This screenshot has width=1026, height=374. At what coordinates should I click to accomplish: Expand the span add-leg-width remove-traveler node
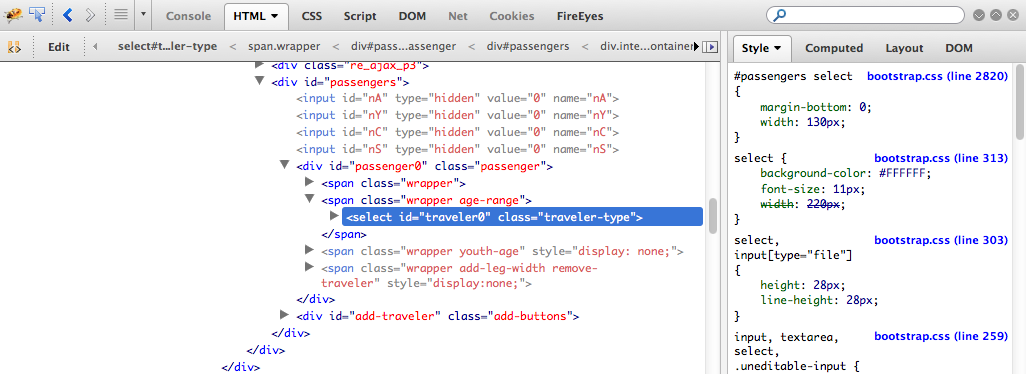(310, 266)
